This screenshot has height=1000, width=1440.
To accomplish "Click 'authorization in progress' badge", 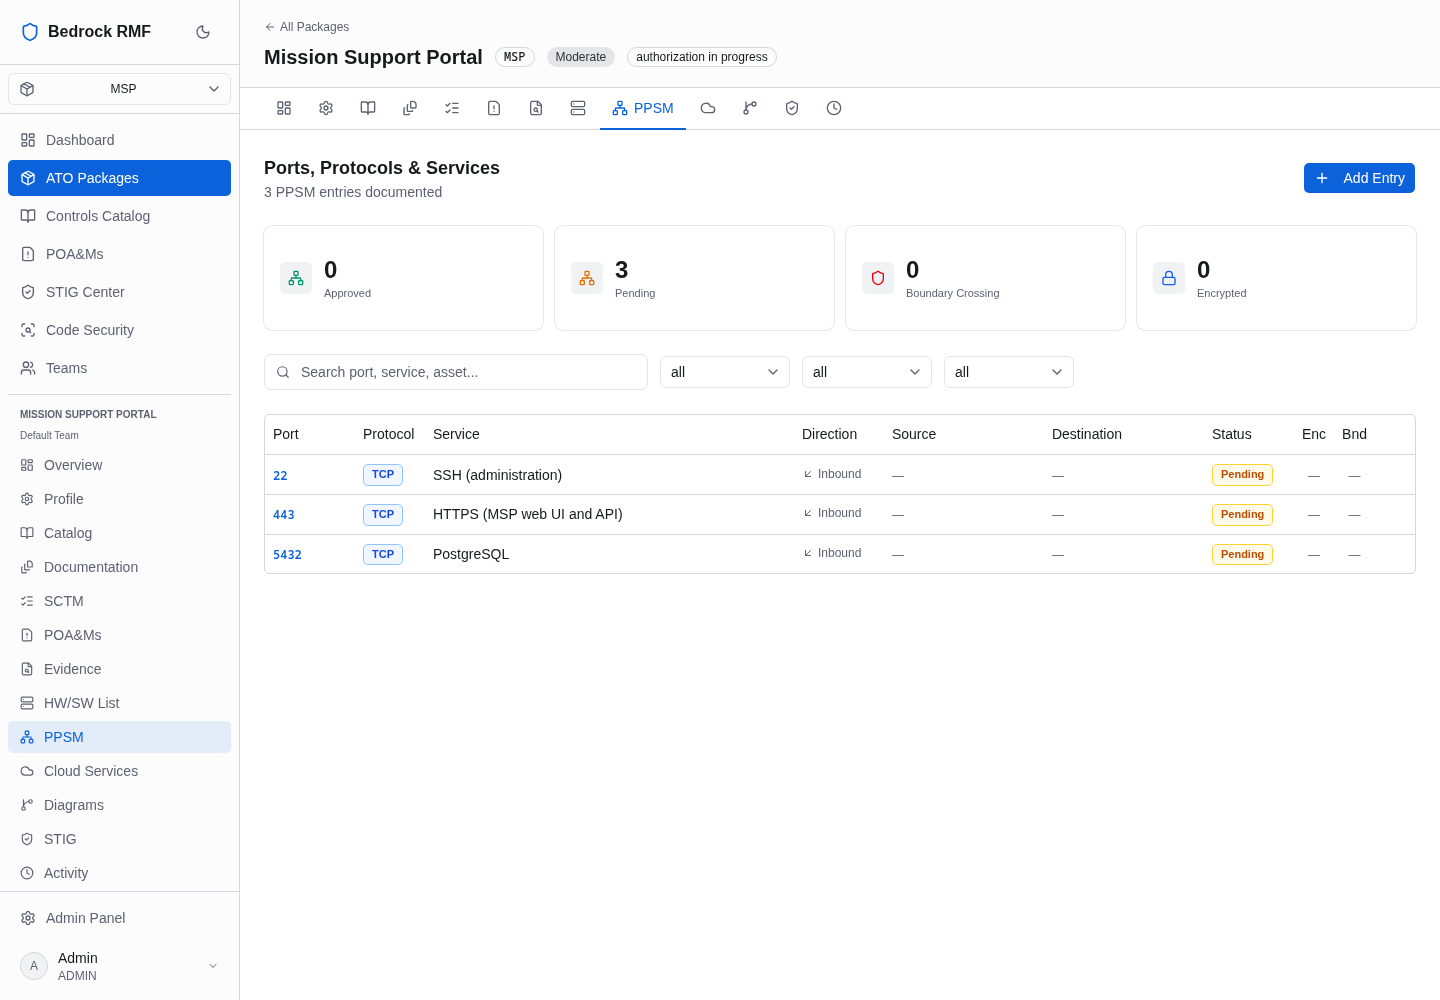I will click(702, 57).
